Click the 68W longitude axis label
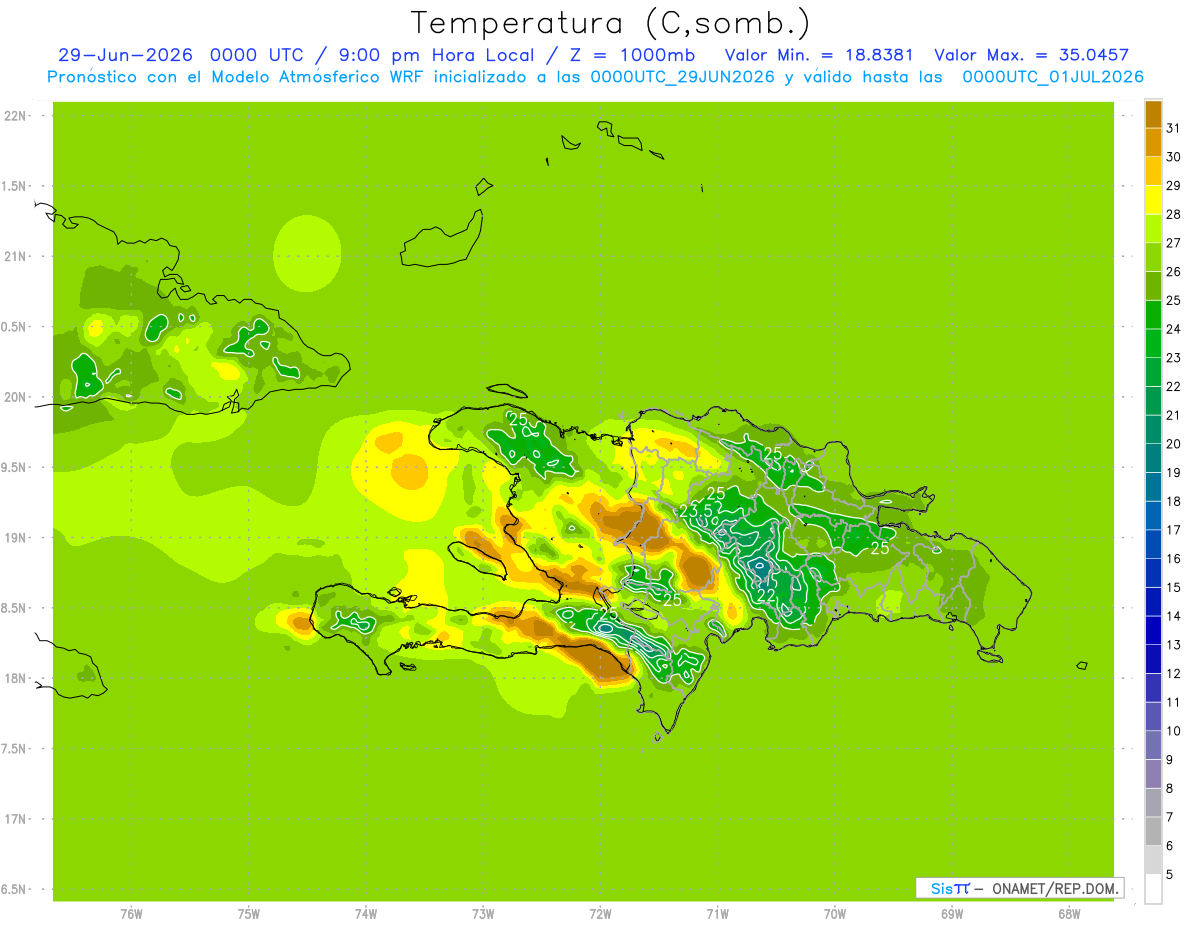Viewport: 1200px width, 927px height. [1069, 913]
